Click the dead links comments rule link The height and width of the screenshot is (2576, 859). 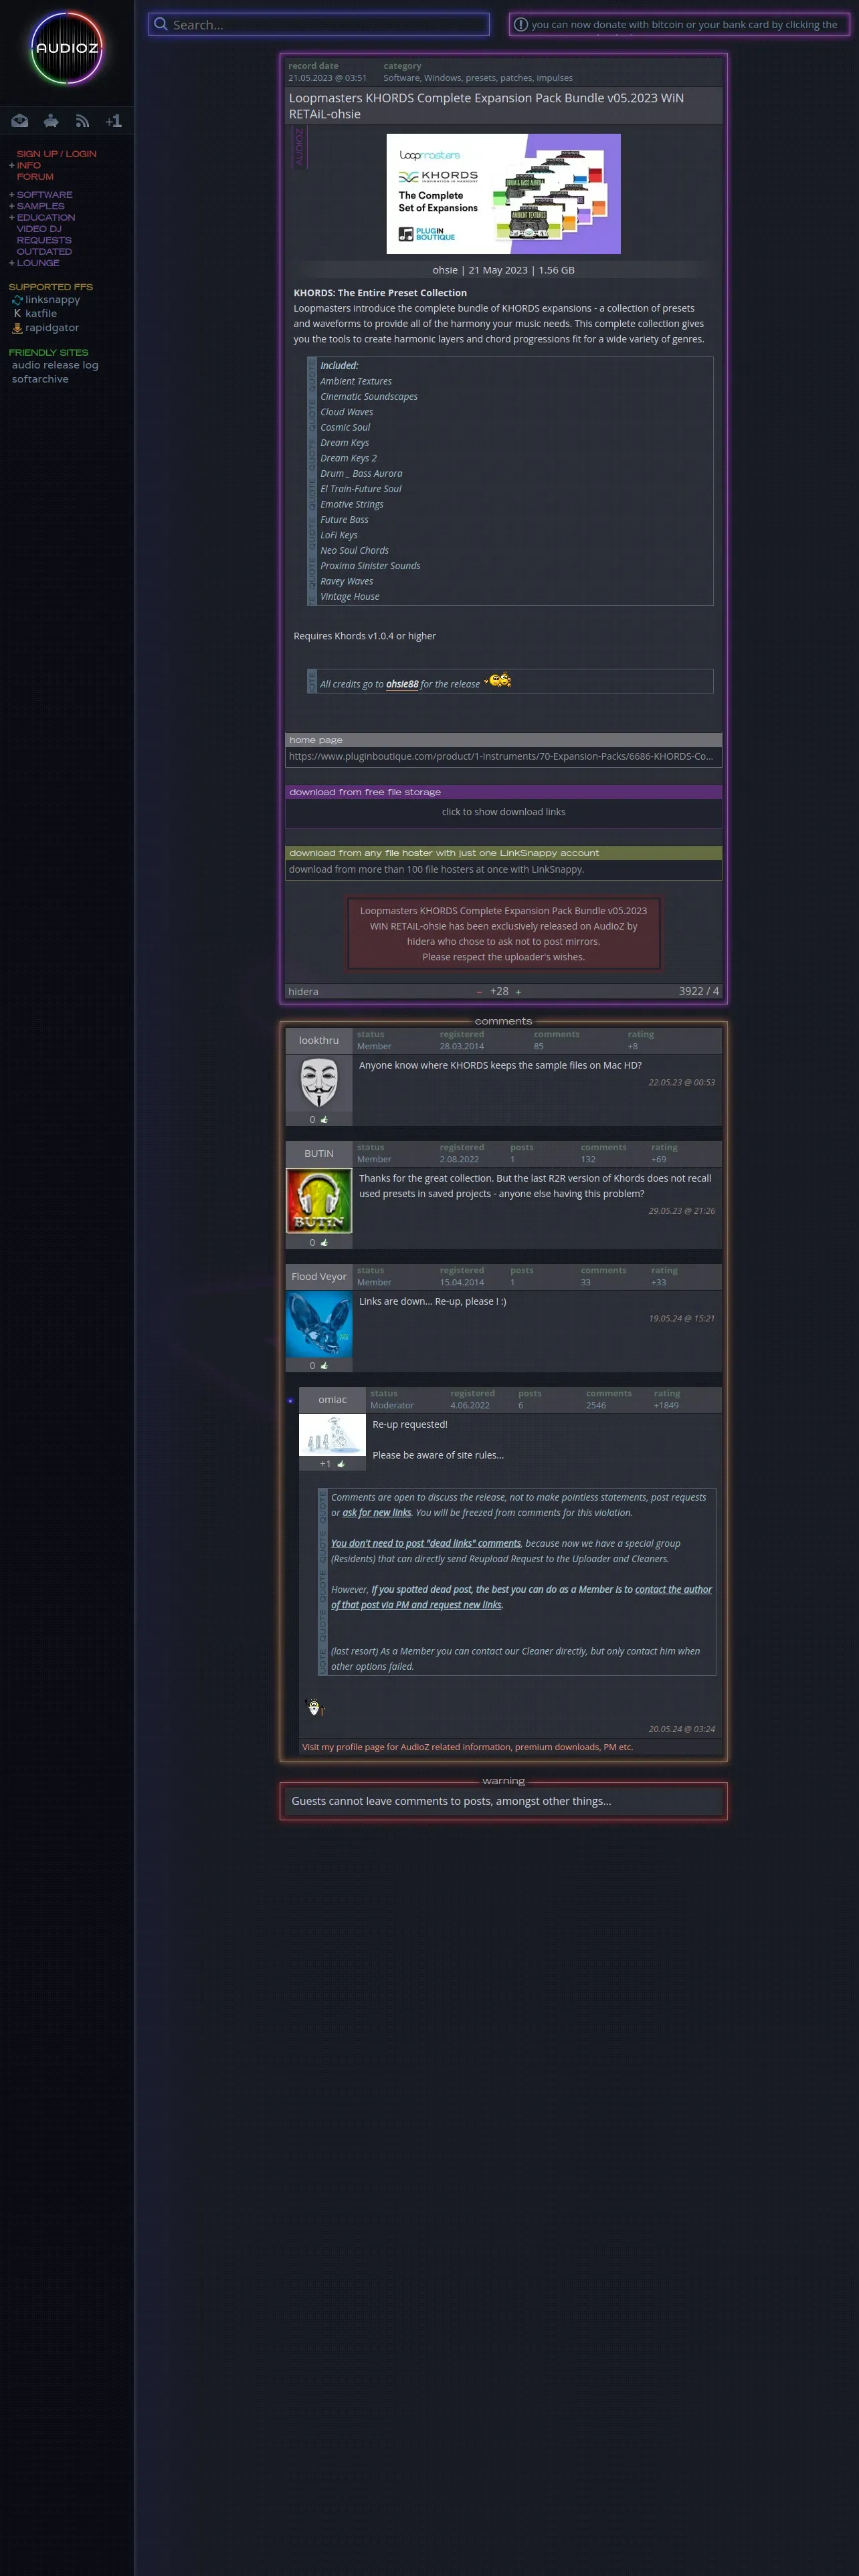[x=426, y=1543]
